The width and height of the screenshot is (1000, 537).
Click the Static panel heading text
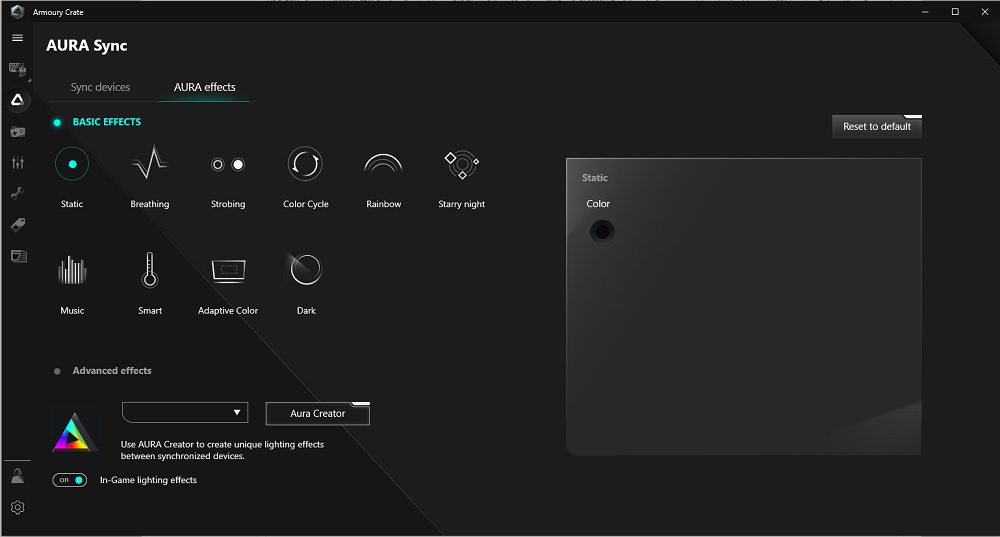coord(595,178)
